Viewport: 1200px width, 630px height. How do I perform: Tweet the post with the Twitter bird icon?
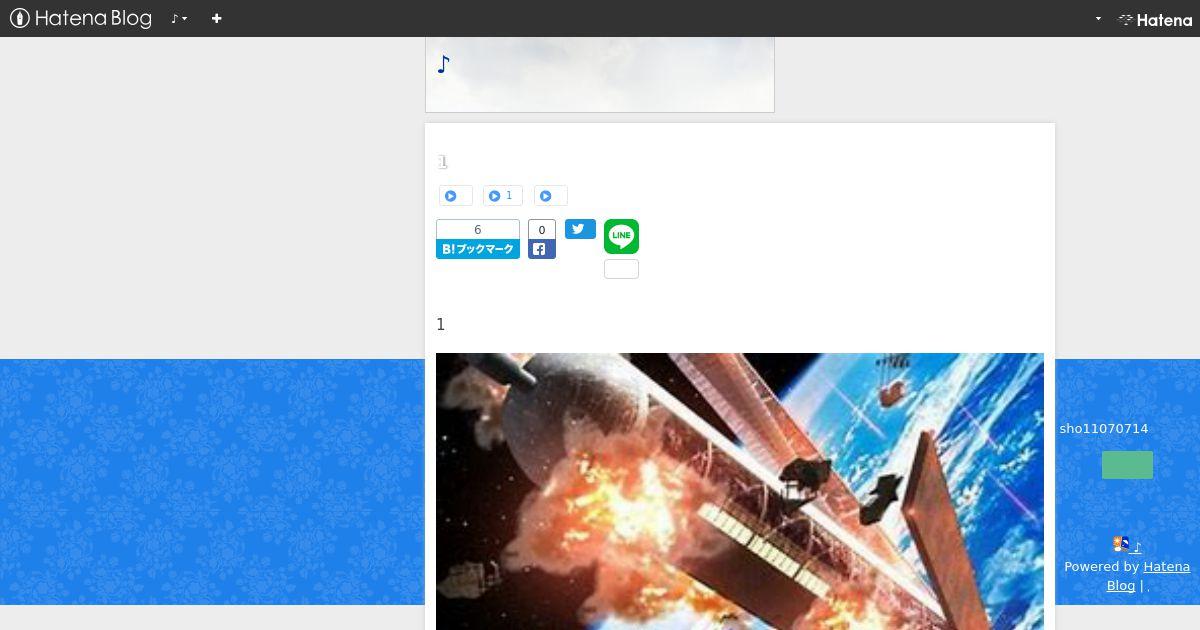pos(580,229)
